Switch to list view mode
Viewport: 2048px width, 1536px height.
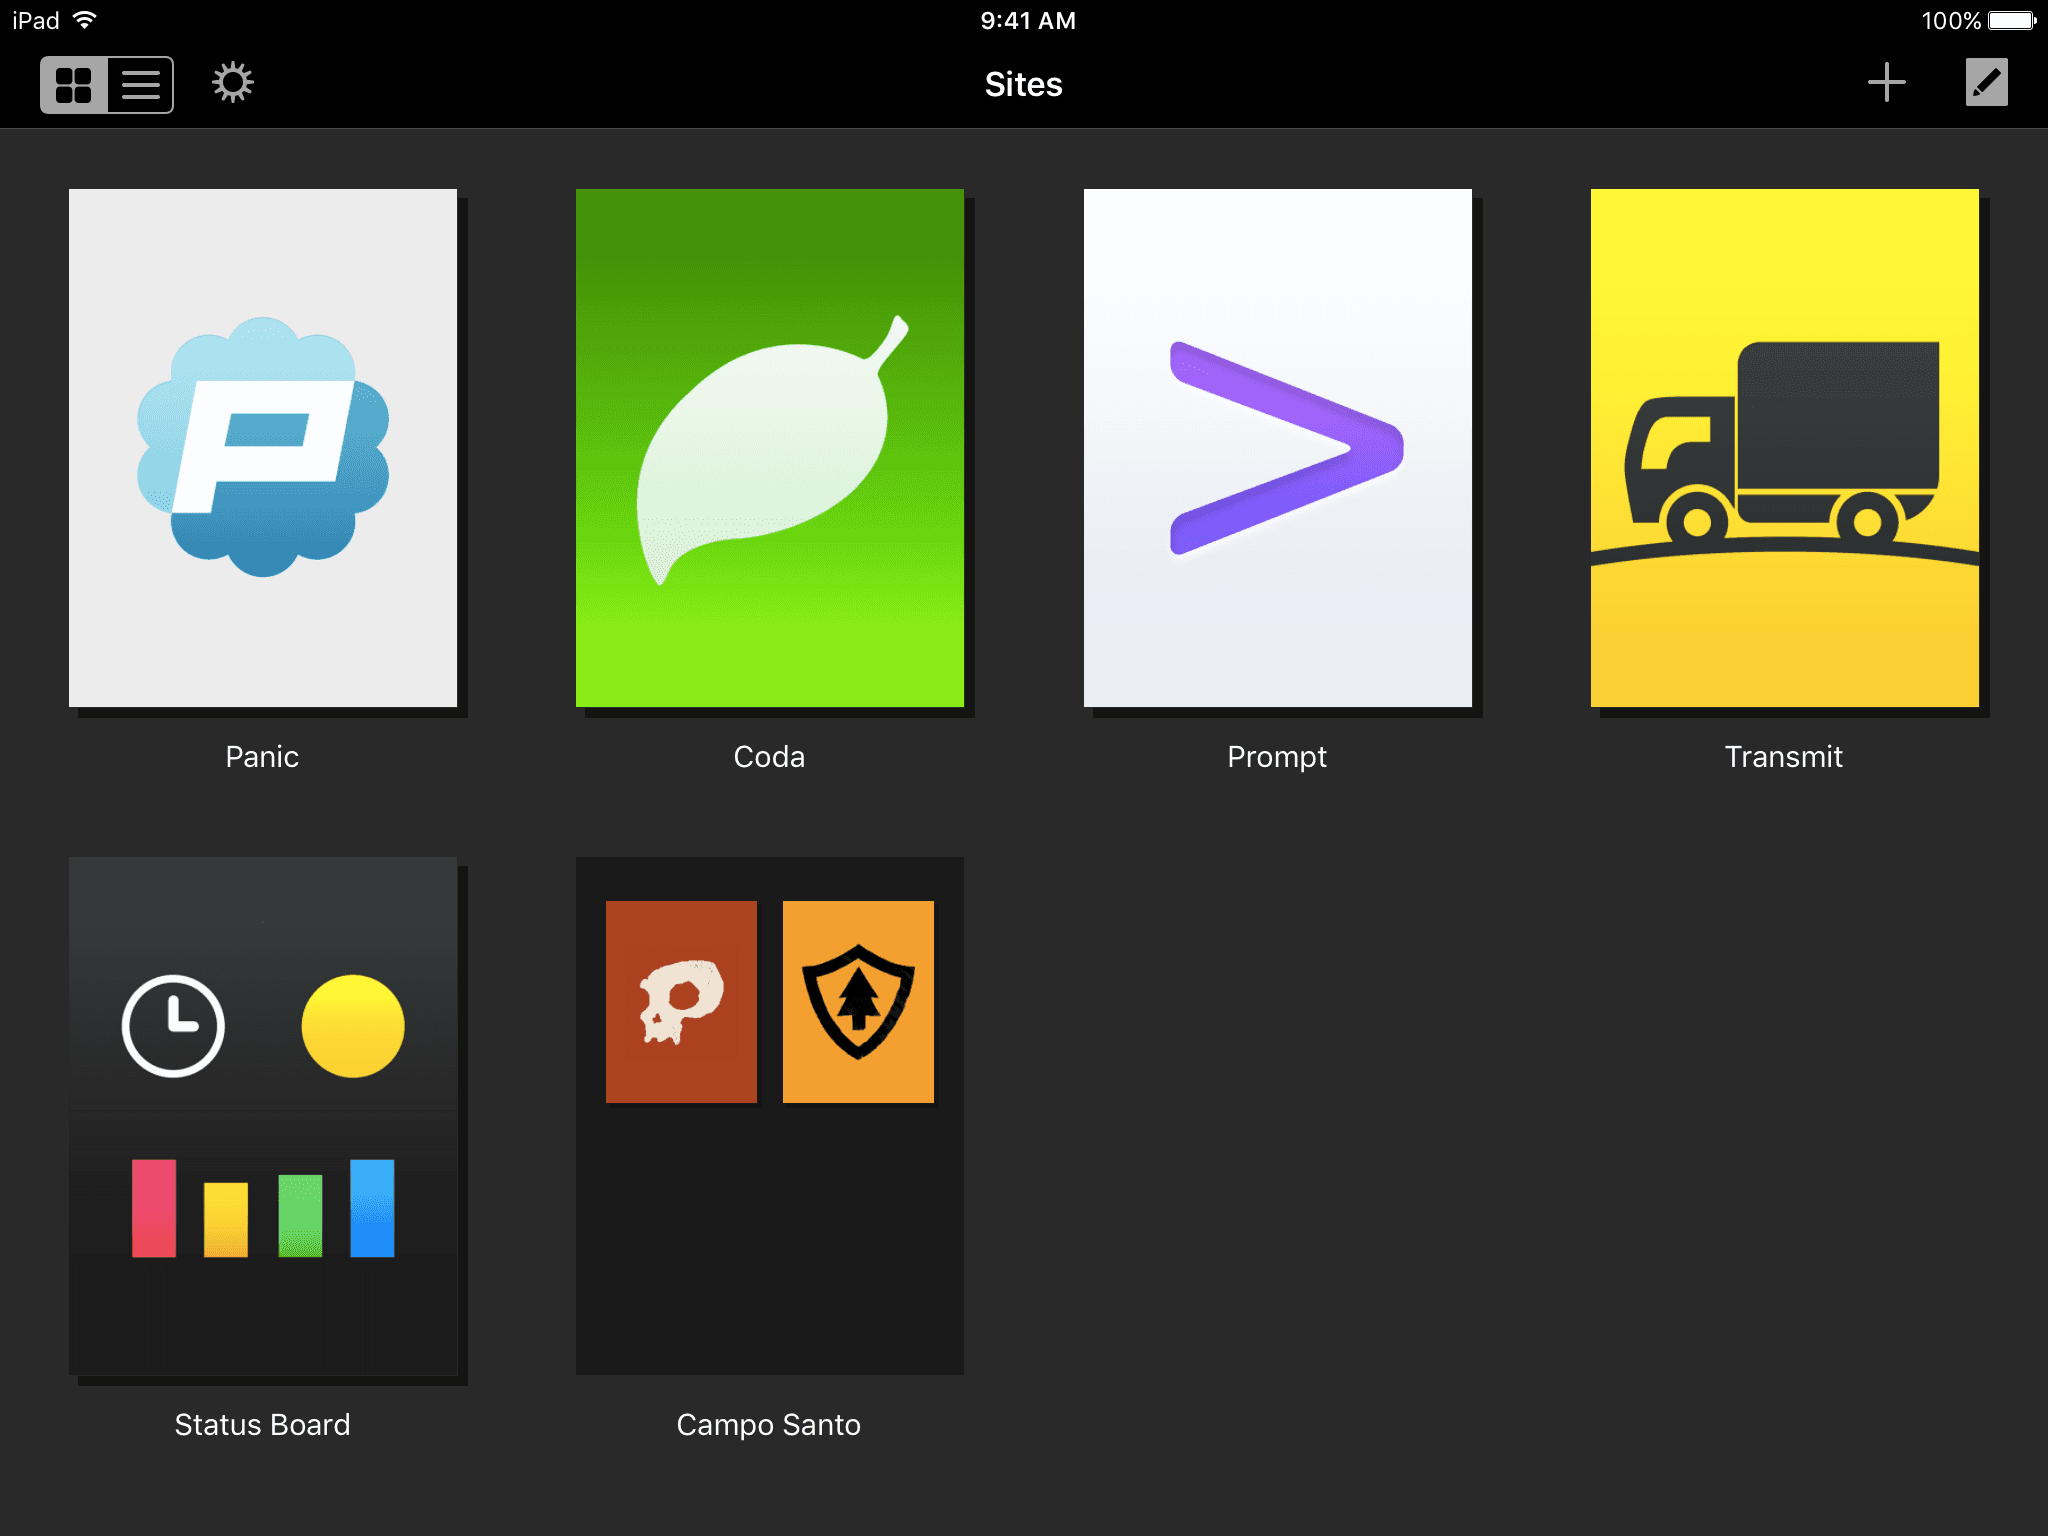pyautogui.click(x=141, y=85)
